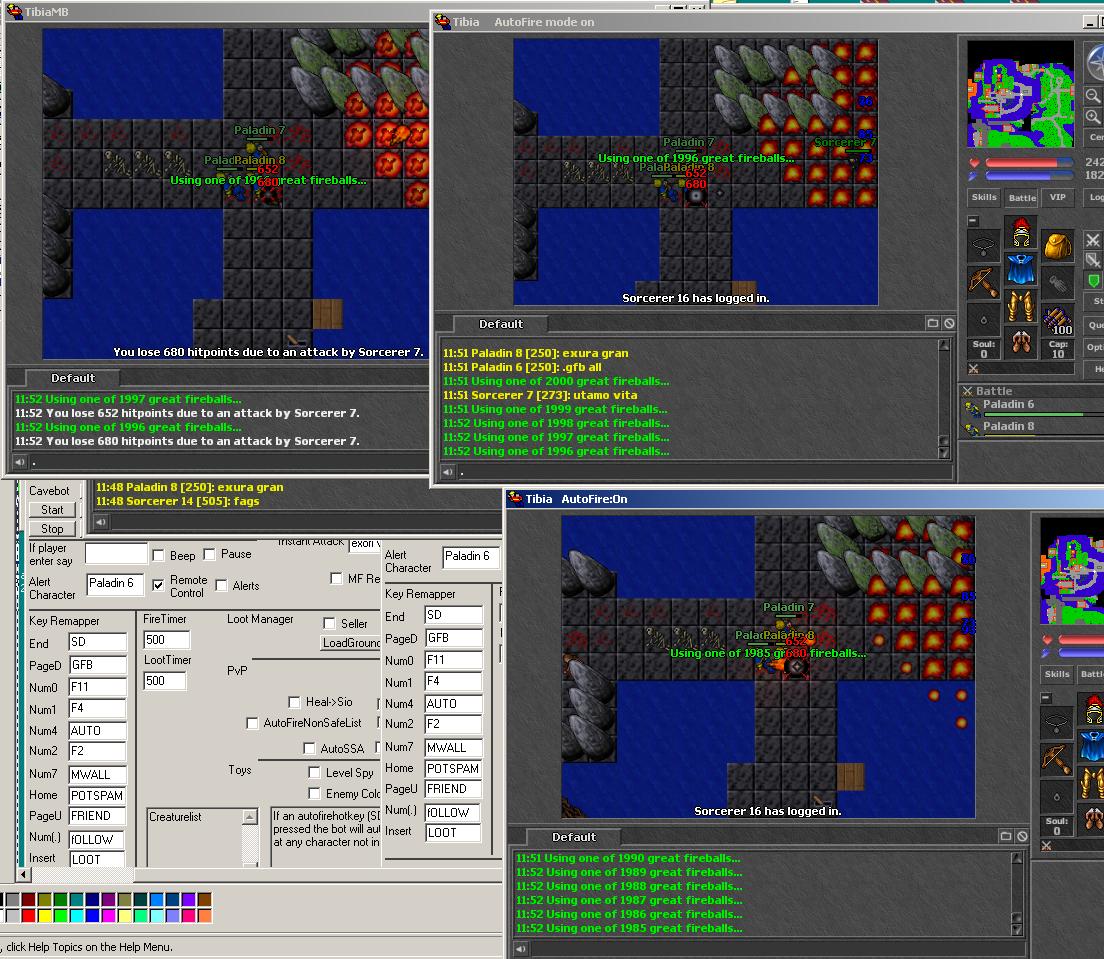This screenshot has height=959, width=1104.
Task: Select the crossbow weapon slot, top Tibia window
Action: coord(984,283)
